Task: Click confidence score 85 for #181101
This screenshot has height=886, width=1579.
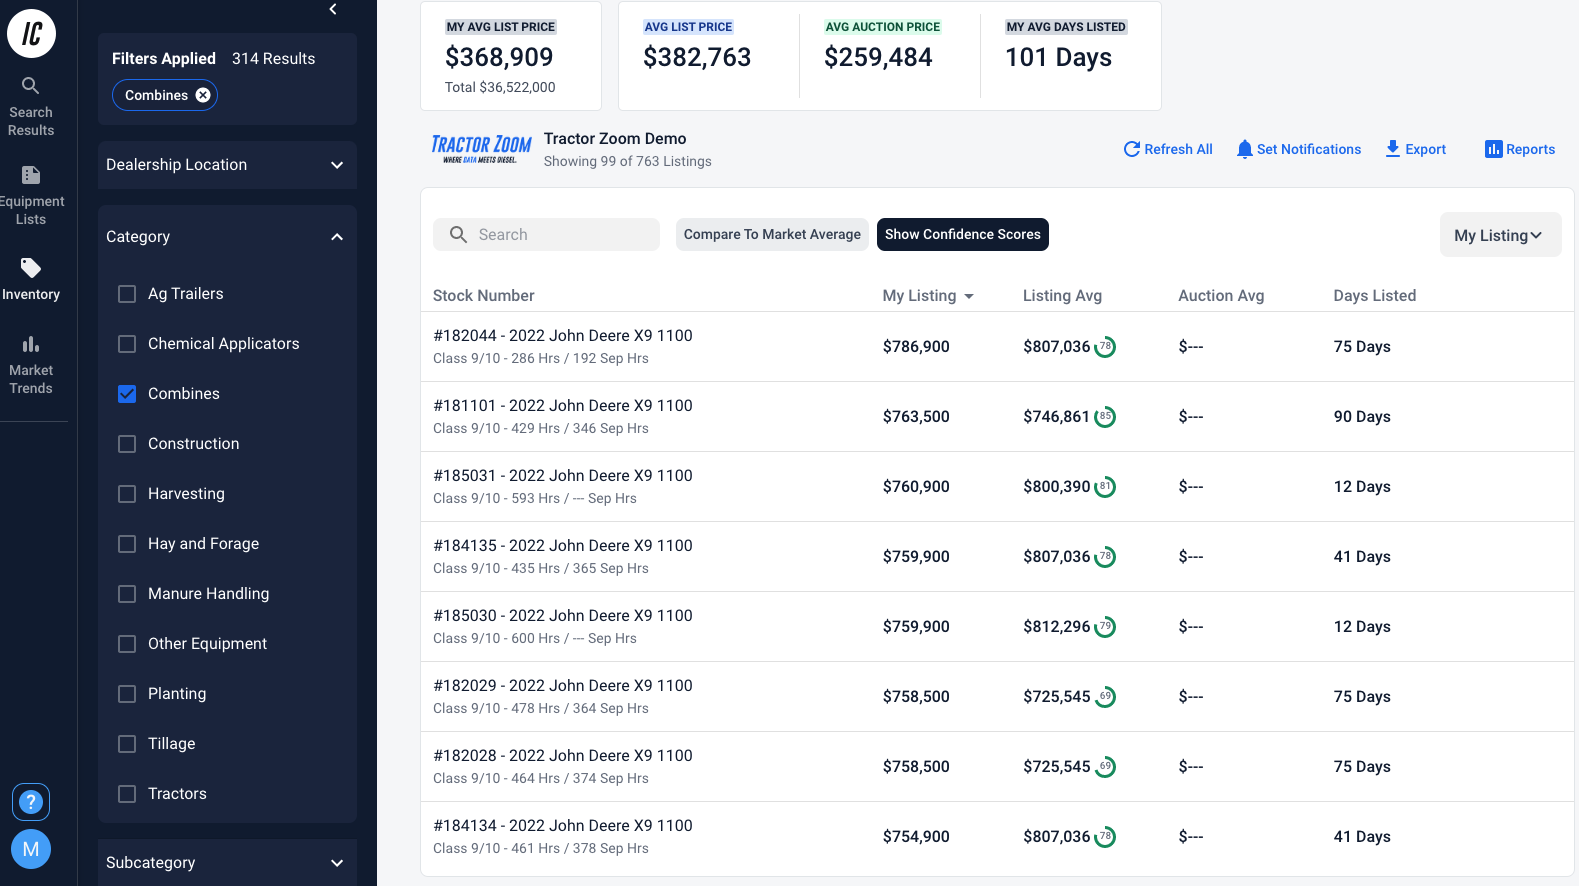Action: (1105, 417)
